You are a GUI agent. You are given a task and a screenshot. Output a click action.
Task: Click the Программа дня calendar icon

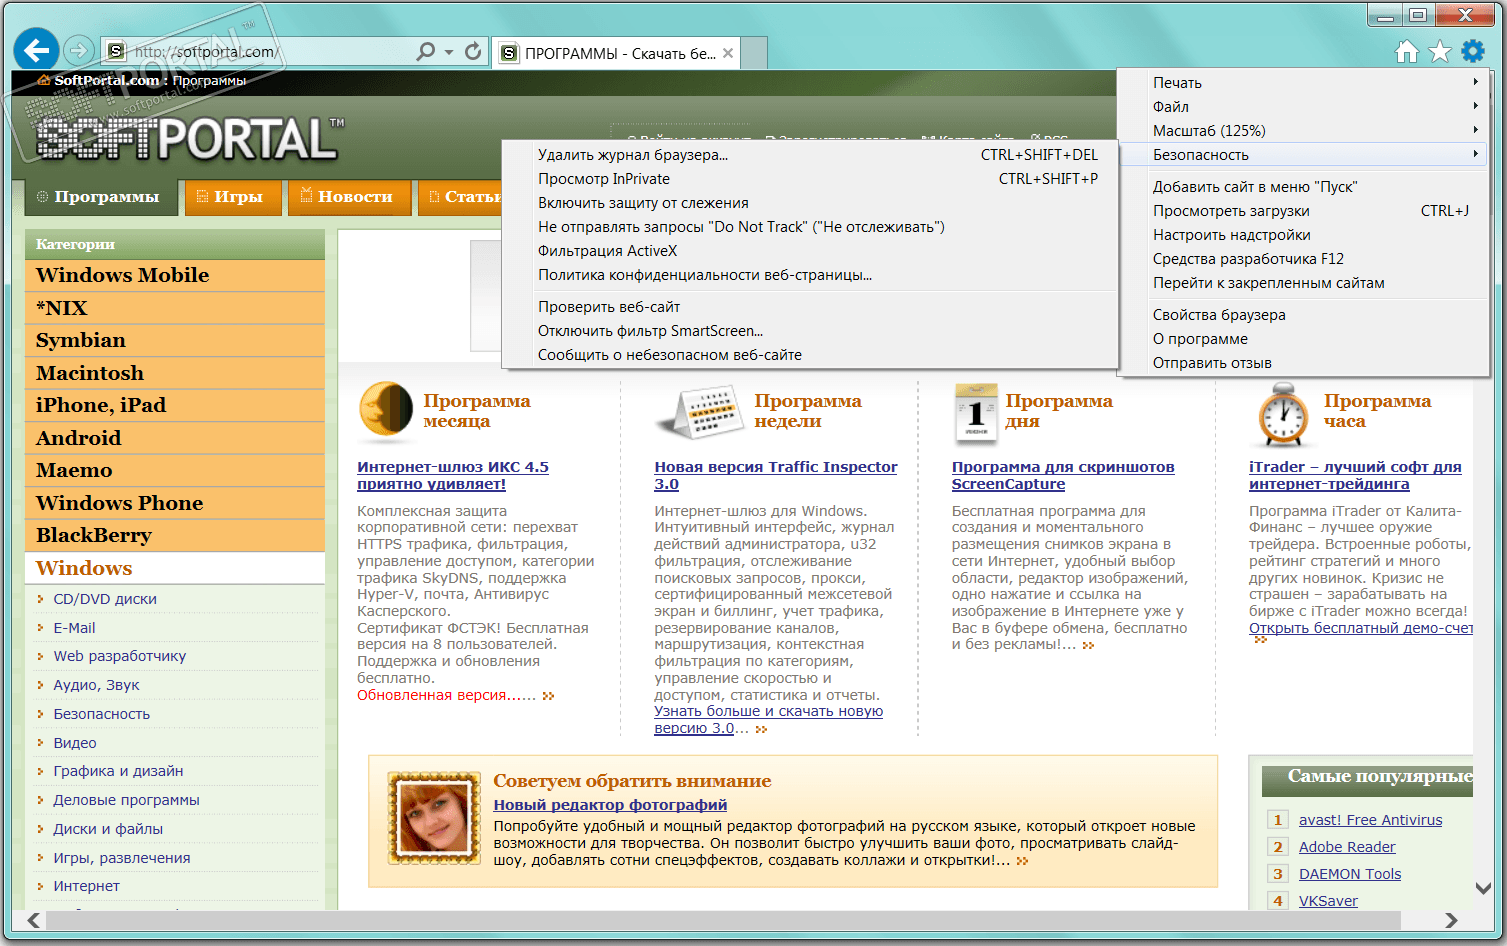975,413
